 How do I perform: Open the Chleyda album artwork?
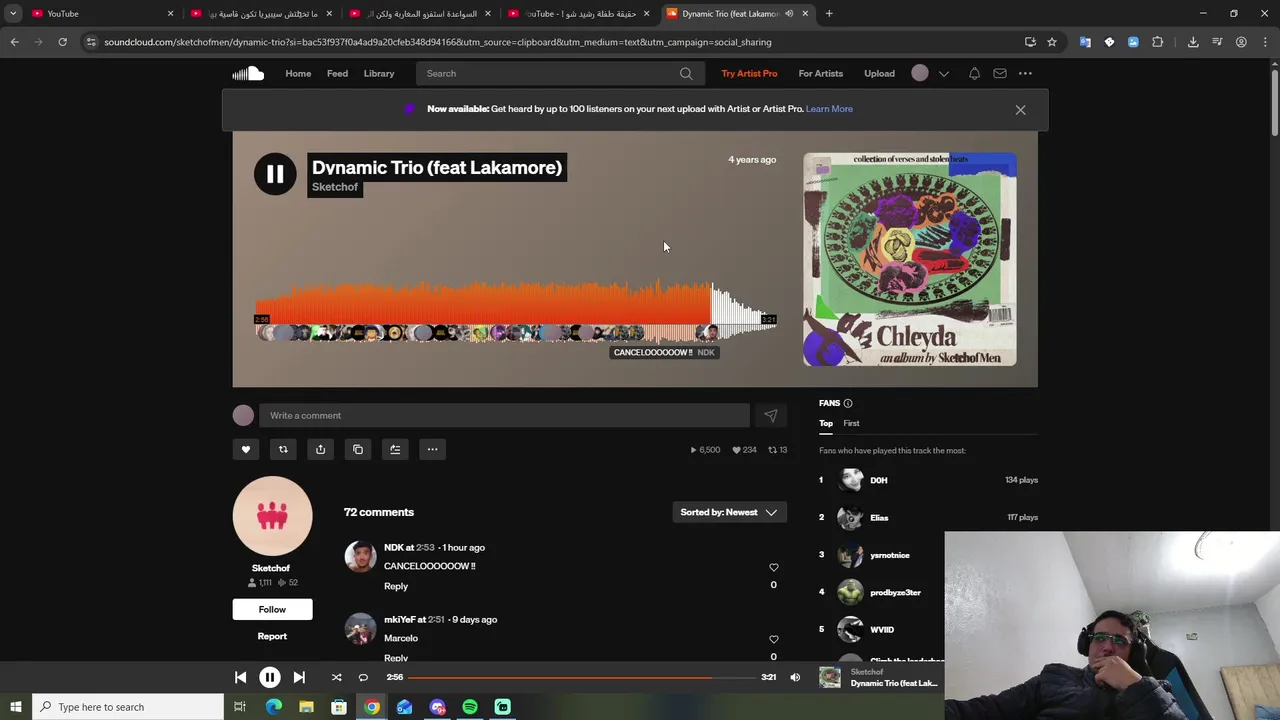coord(910,259)
